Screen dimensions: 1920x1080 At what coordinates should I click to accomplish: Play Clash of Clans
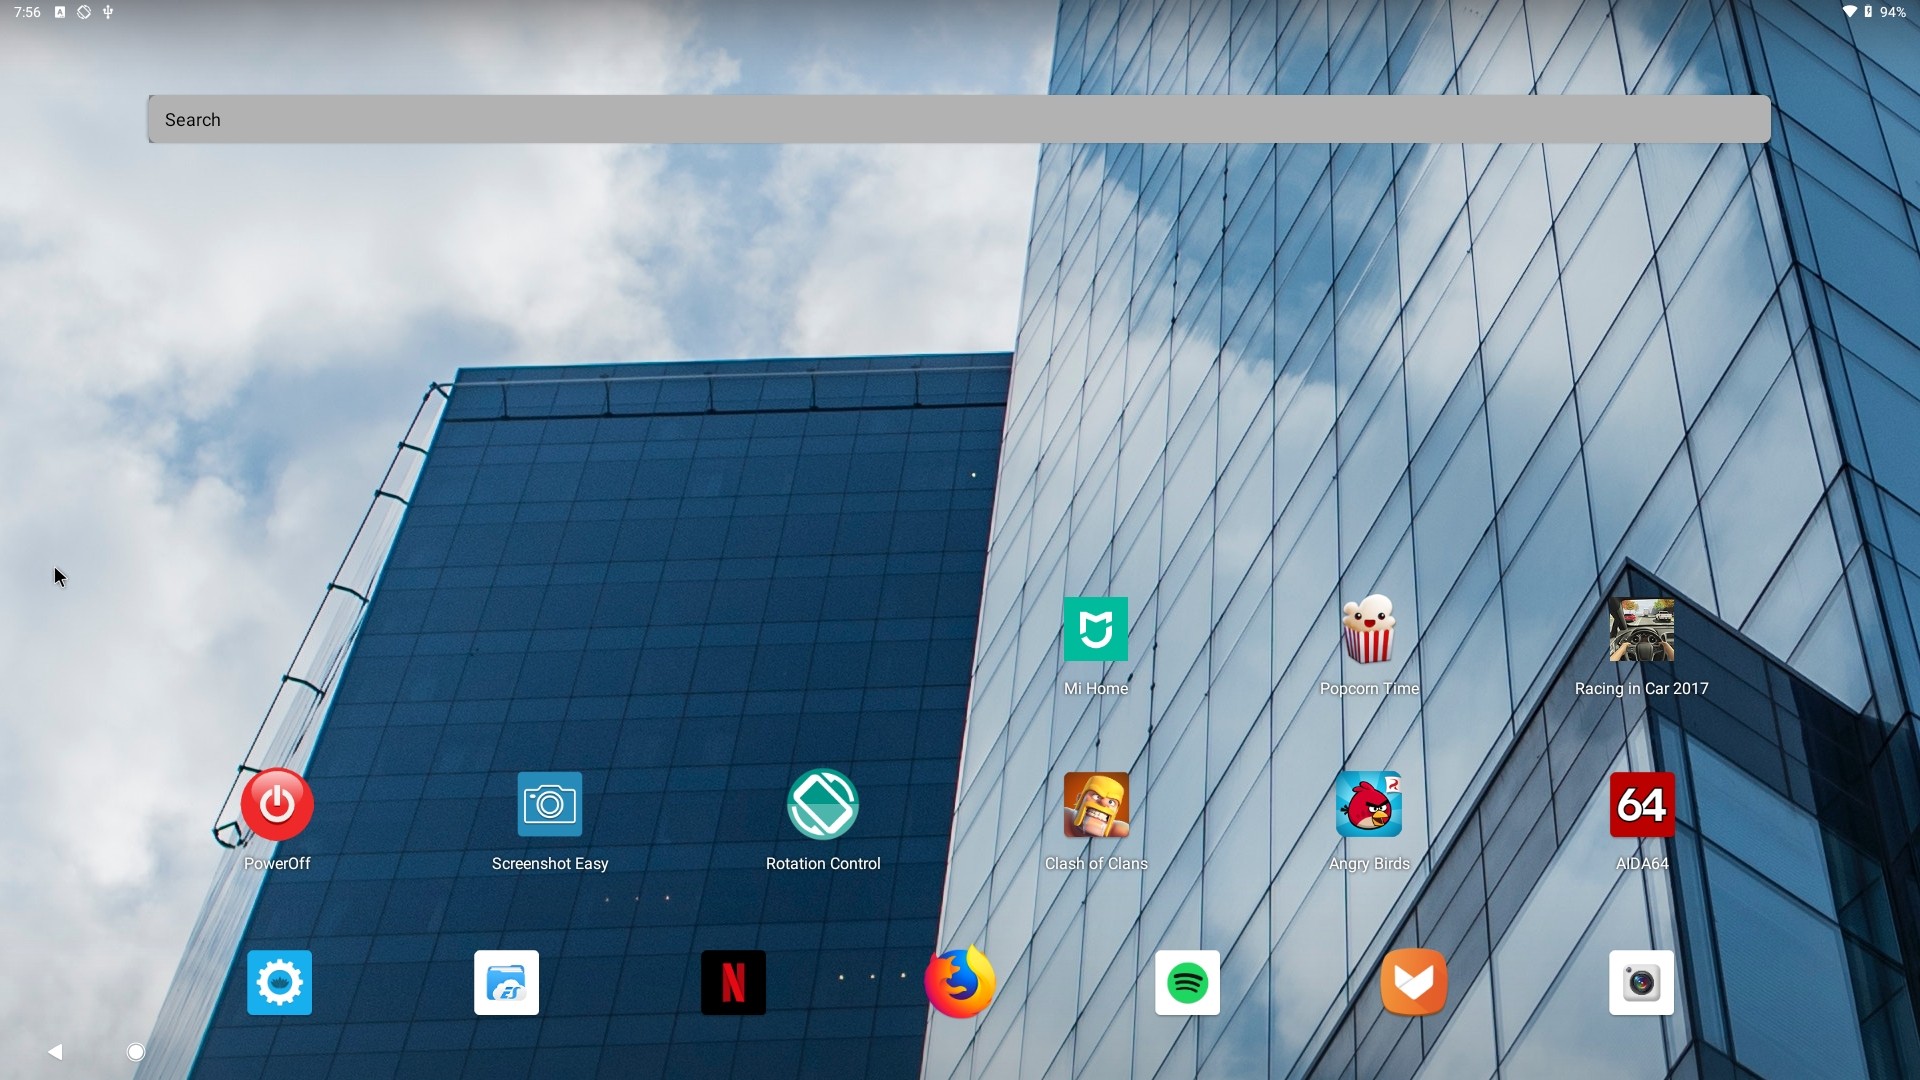[1095, 804]
